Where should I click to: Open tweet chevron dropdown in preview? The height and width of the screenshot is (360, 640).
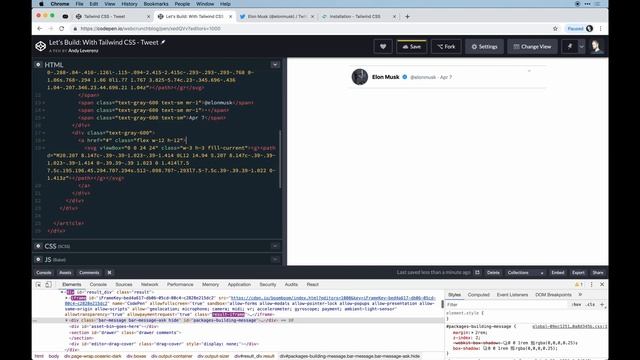click(x=529, y=71)
